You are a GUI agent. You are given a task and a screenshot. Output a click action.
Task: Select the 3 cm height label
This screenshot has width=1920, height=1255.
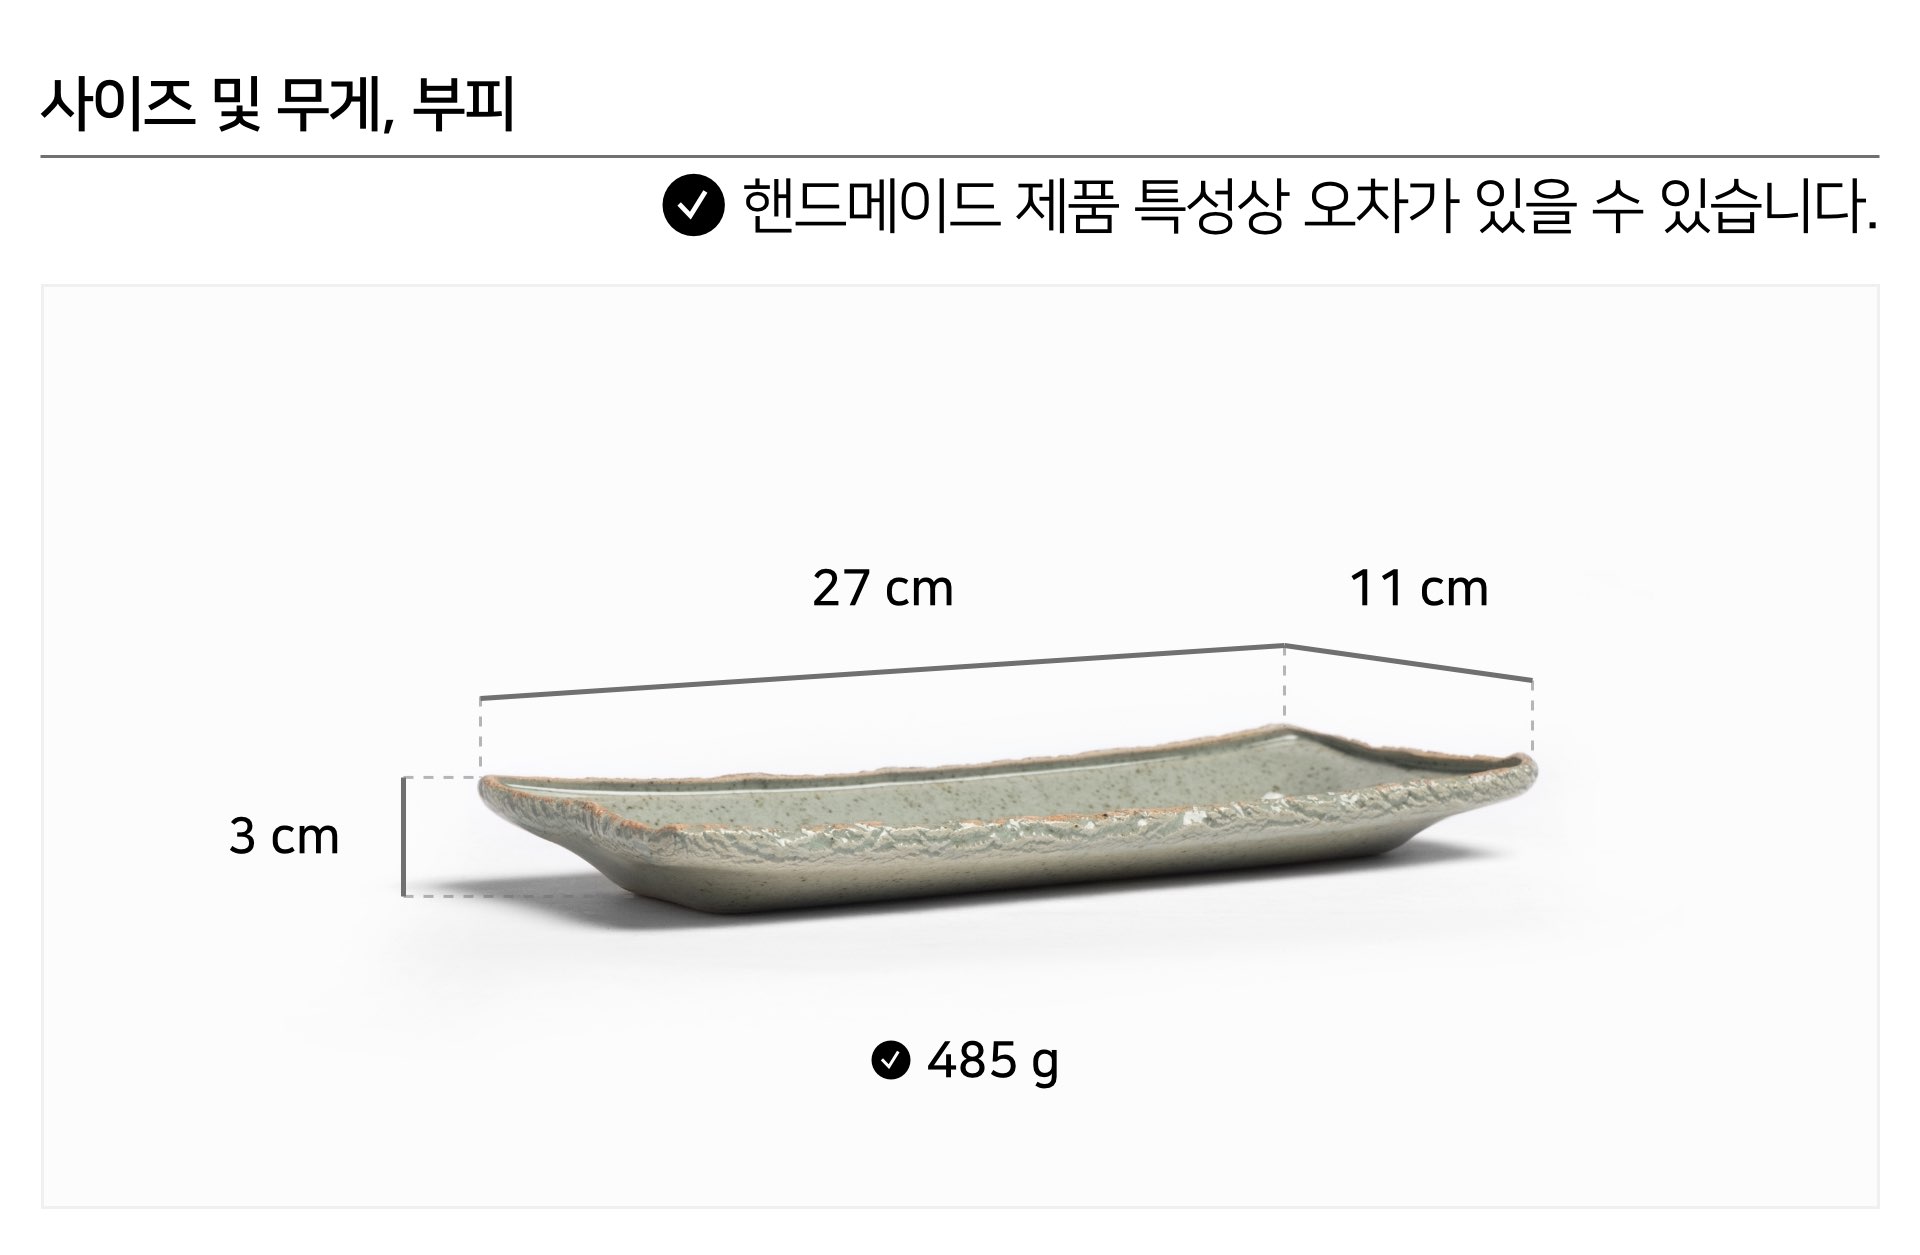(x=284, y=836)
